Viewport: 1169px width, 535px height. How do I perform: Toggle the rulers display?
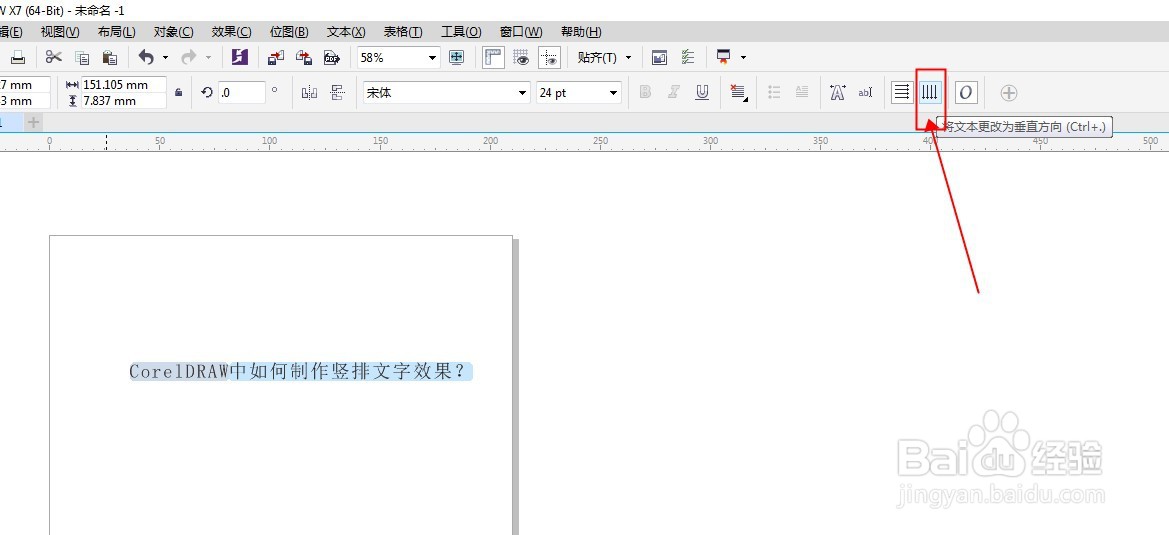tap(493, 57)
